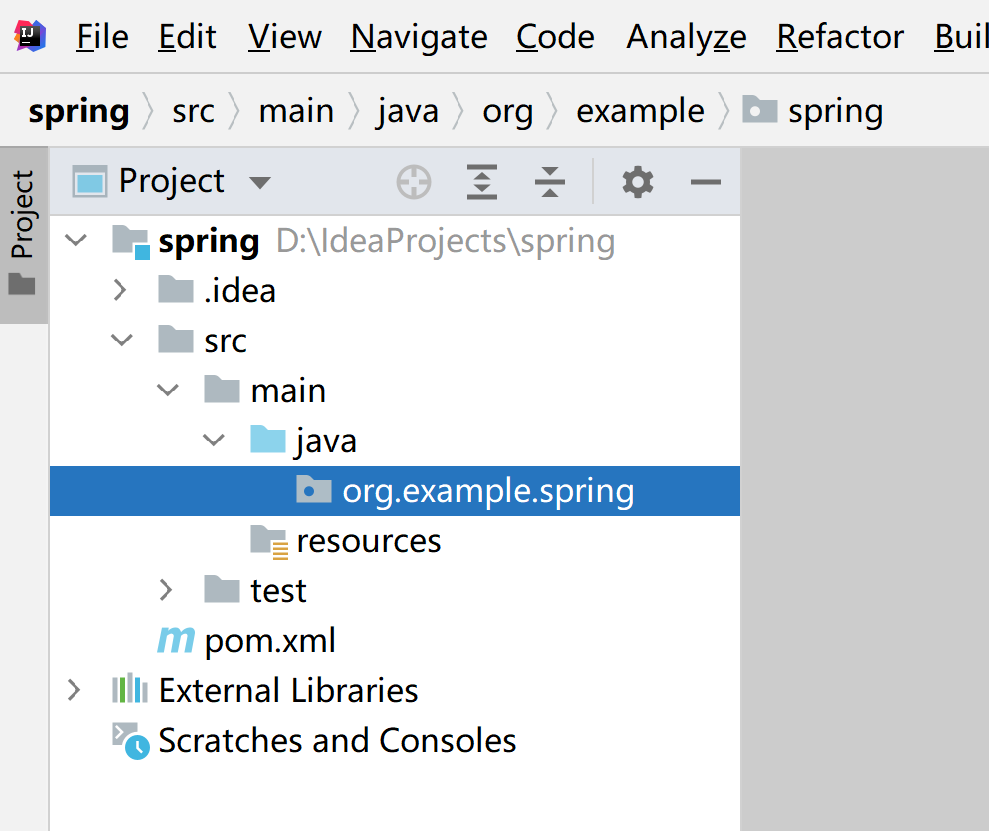Collapse all tree nodes with collapse-all icon
This screenshot has height=831, width=989.
click(550, 182)
